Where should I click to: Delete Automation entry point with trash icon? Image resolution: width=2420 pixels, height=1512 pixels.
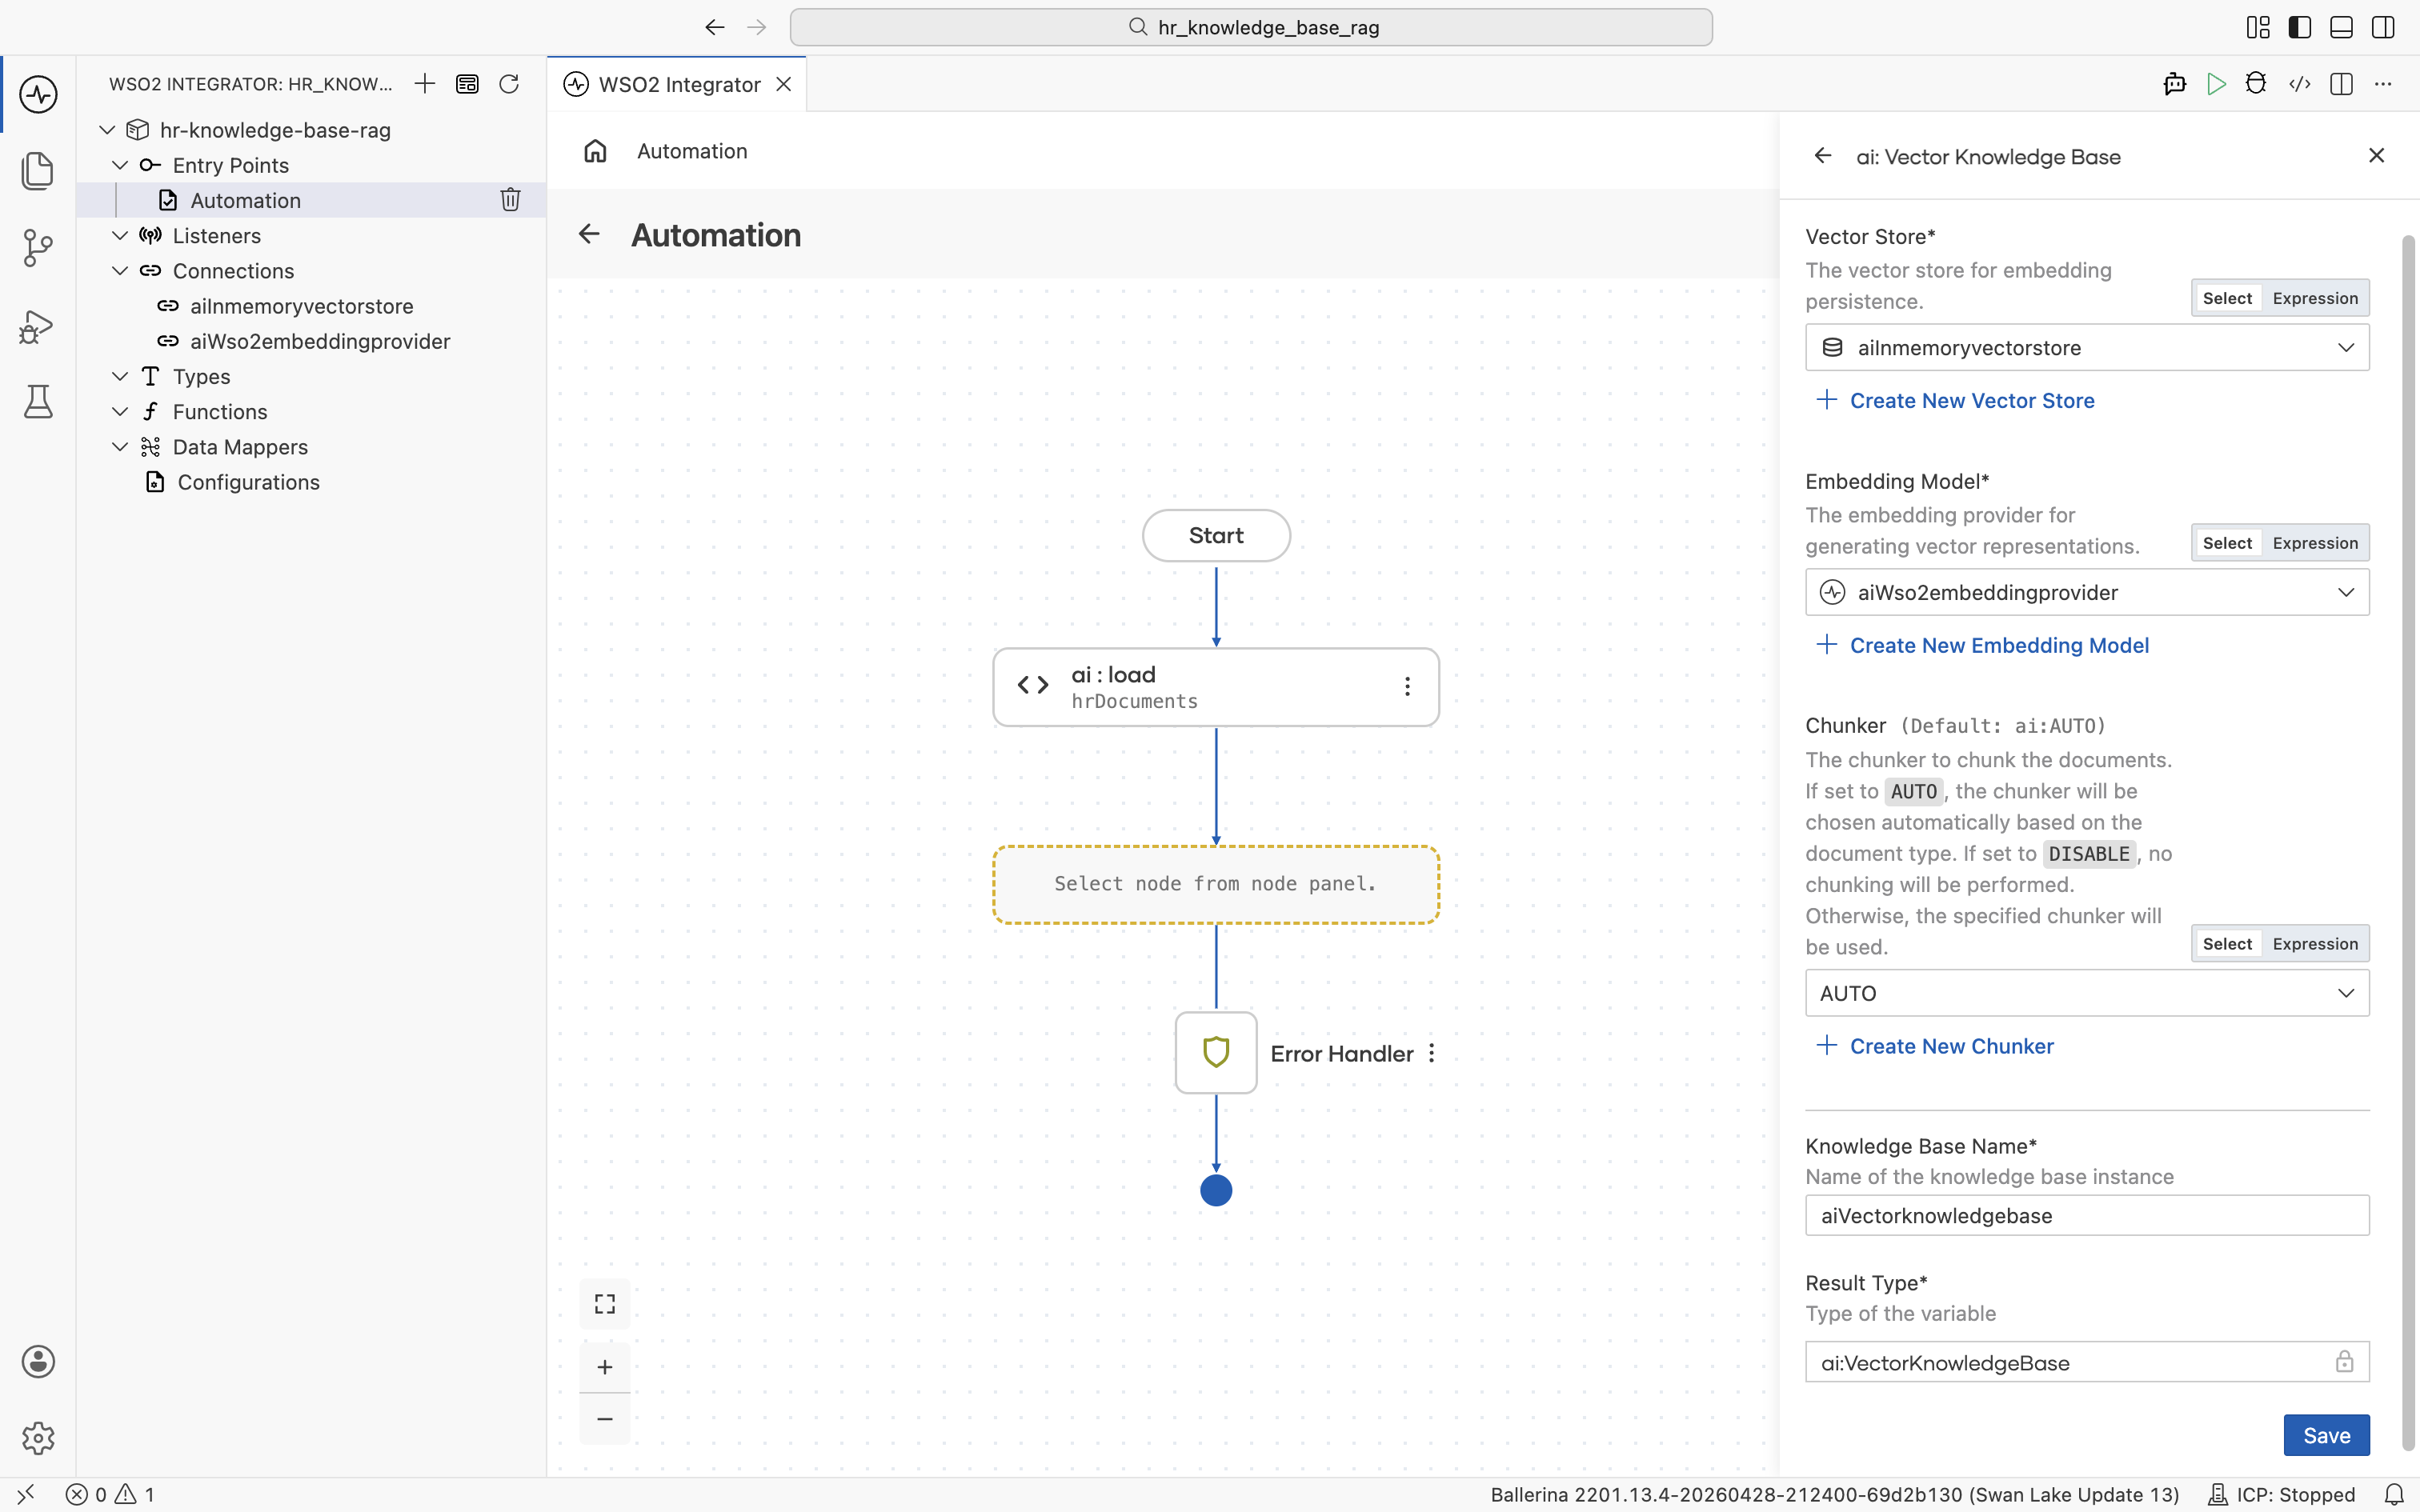click(x=510, y=200)
